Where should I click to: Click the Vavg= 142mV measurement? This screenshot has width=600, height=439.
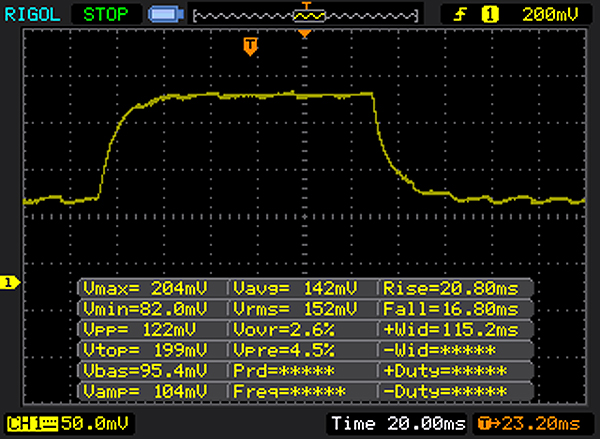click(295, 288)
